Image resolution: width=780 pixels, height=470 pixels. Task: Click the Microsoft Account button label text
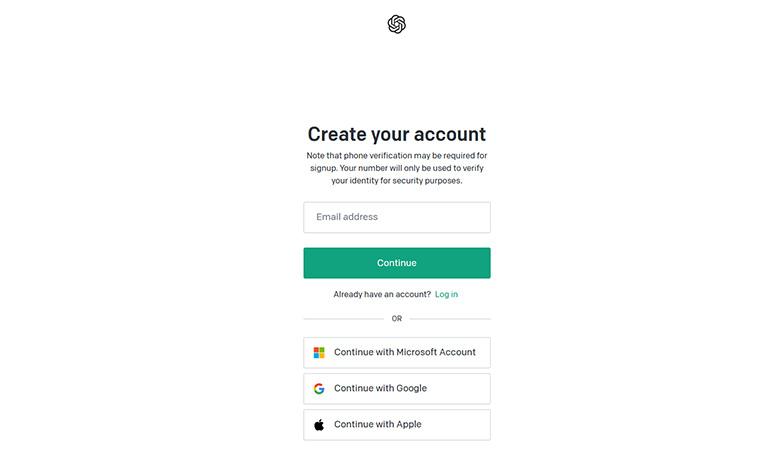click(x=404, y=352)
